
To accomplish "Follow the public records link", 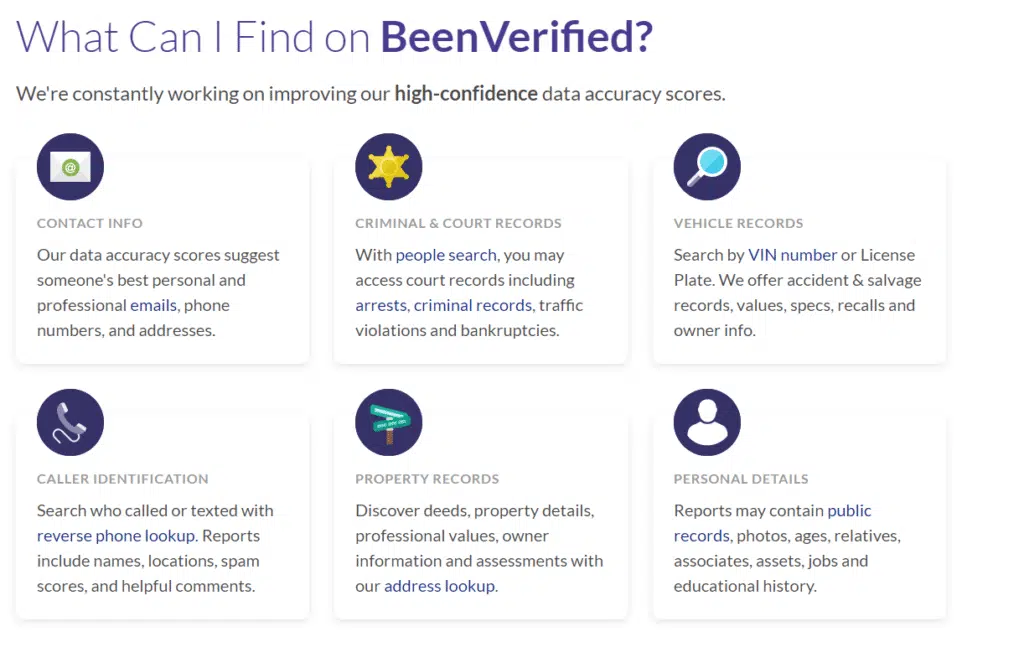I will (x=772, y=523).
